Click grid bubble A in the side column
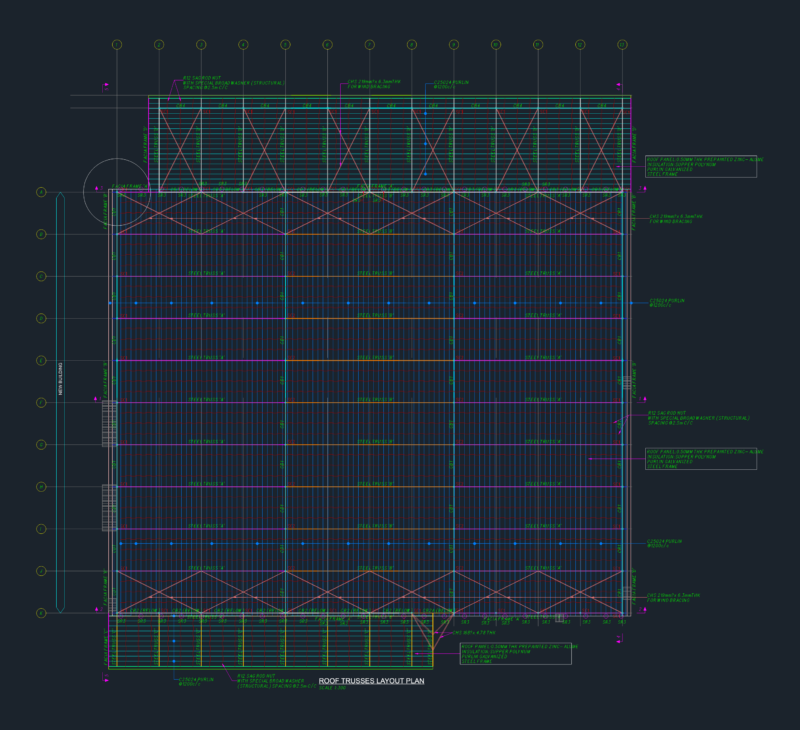The image size is (800, 730). 41,192
